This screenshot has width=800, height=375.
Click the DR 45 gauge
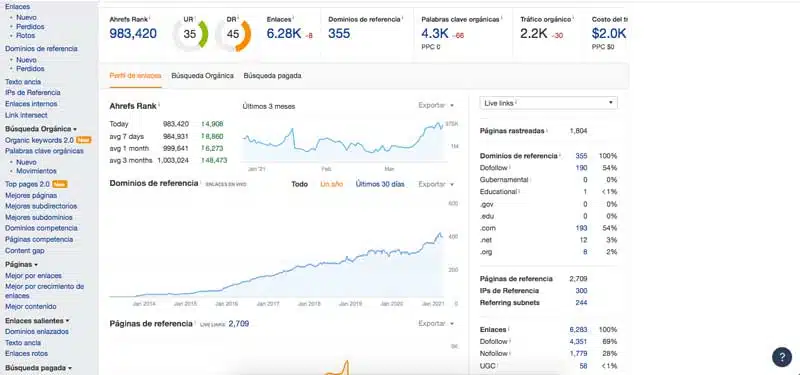point(233,34)
